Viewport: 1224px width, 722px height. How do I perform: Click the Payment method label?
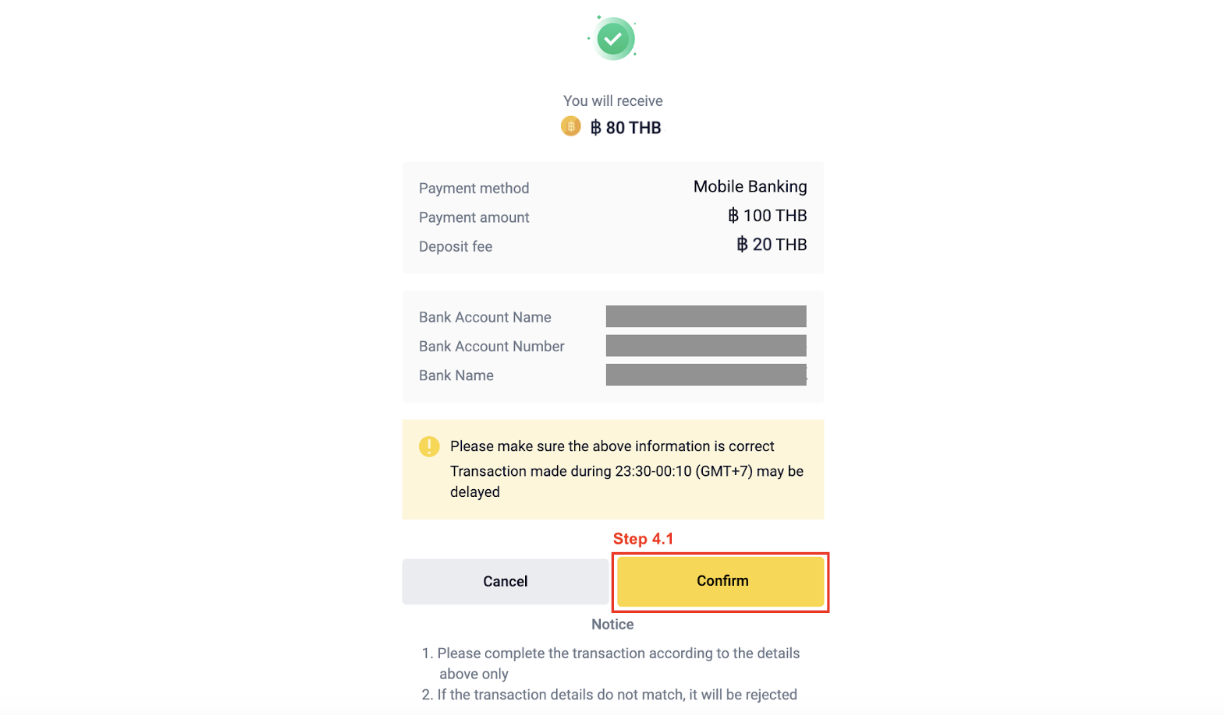pyautogui.click(x=474, y=188)
